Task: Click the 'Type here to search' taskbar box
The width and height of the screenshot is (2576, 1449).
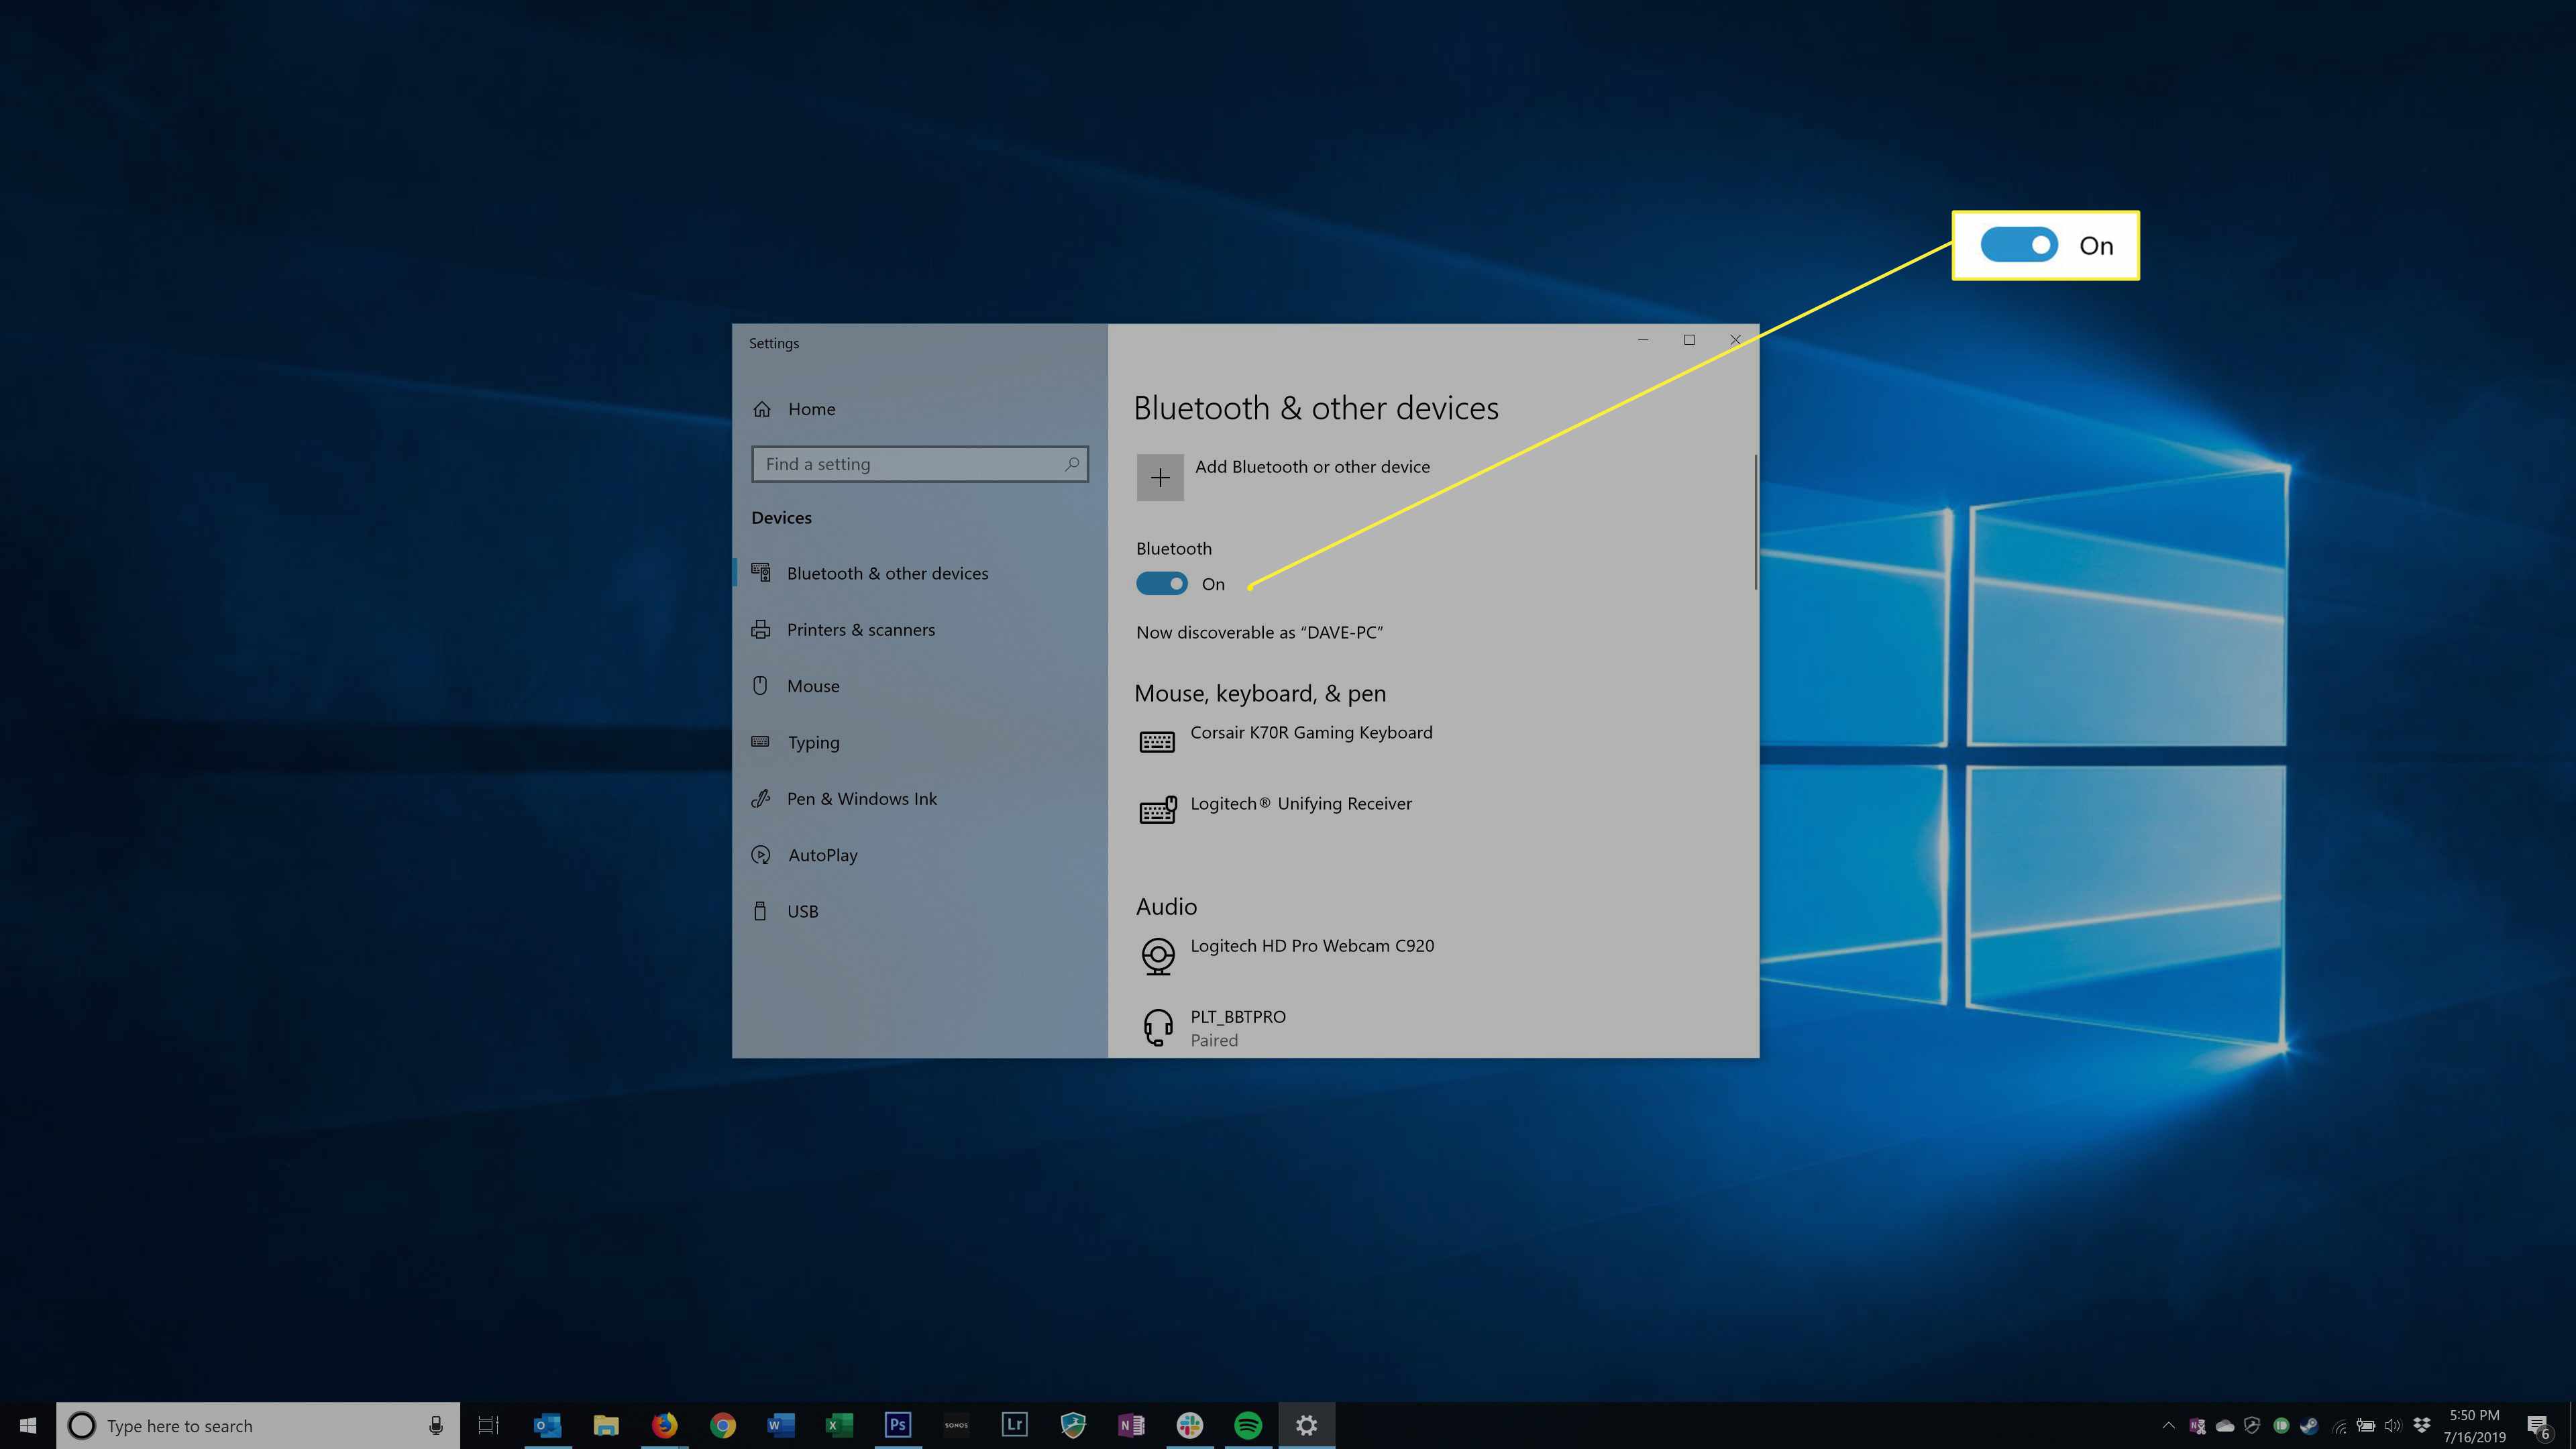Action: pos(258,1425)
